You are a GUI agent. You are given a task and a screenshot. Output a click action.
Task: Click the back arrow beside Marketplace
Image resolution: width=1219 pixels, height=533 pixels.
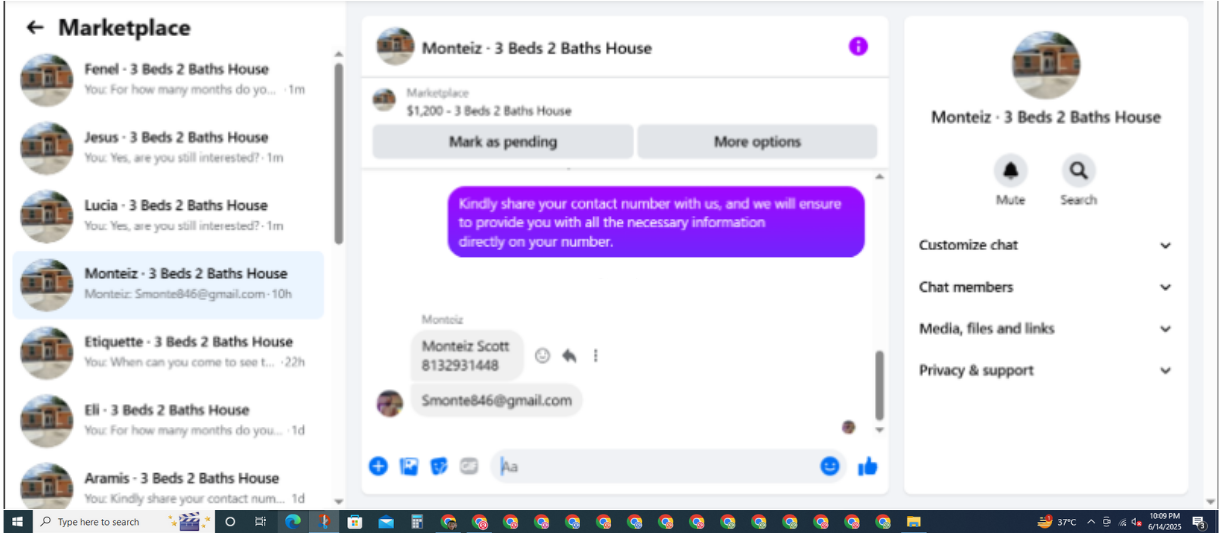coord(35,28)
